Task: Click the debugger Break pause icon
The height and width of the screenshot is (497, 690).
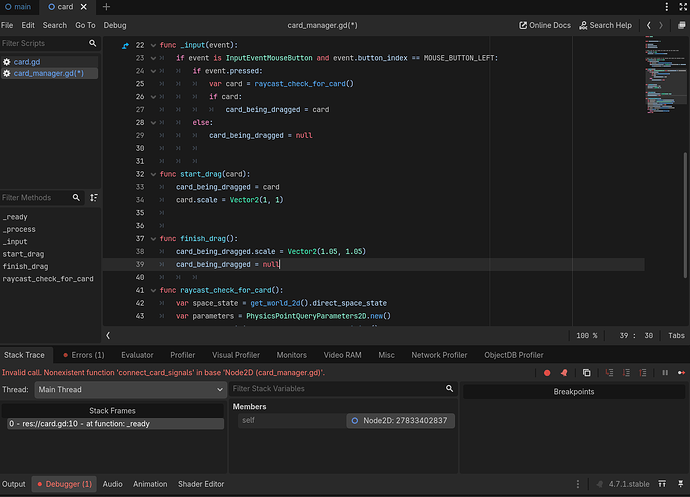Action: [x=665, y=373]
